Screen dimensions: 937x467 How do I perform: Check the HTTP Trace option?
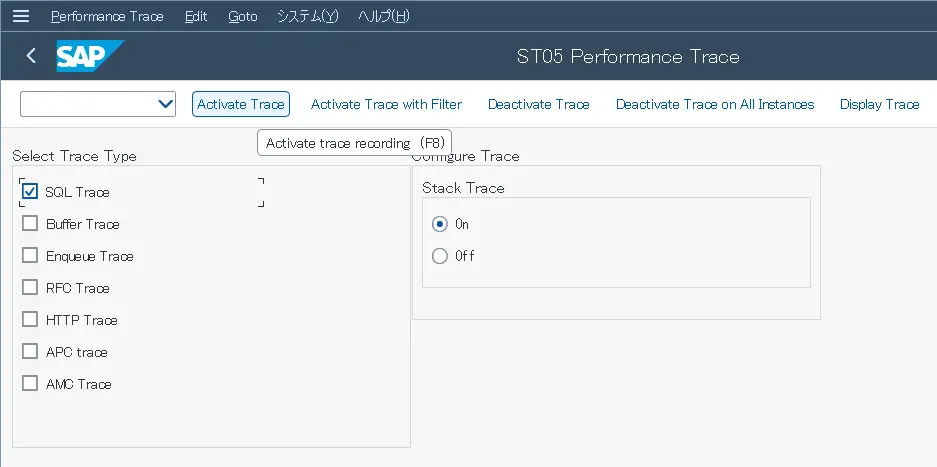point(30,320)
